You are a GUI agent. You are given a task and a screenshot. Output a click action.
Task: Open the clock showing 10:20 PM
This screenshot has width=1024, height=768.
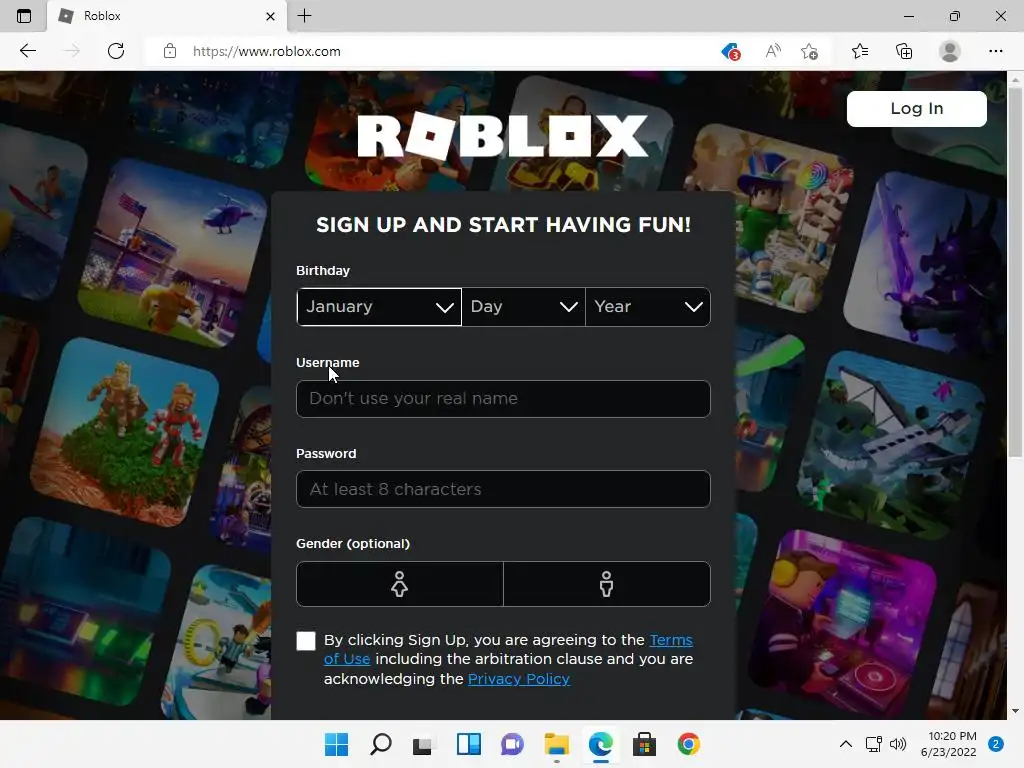948,744
